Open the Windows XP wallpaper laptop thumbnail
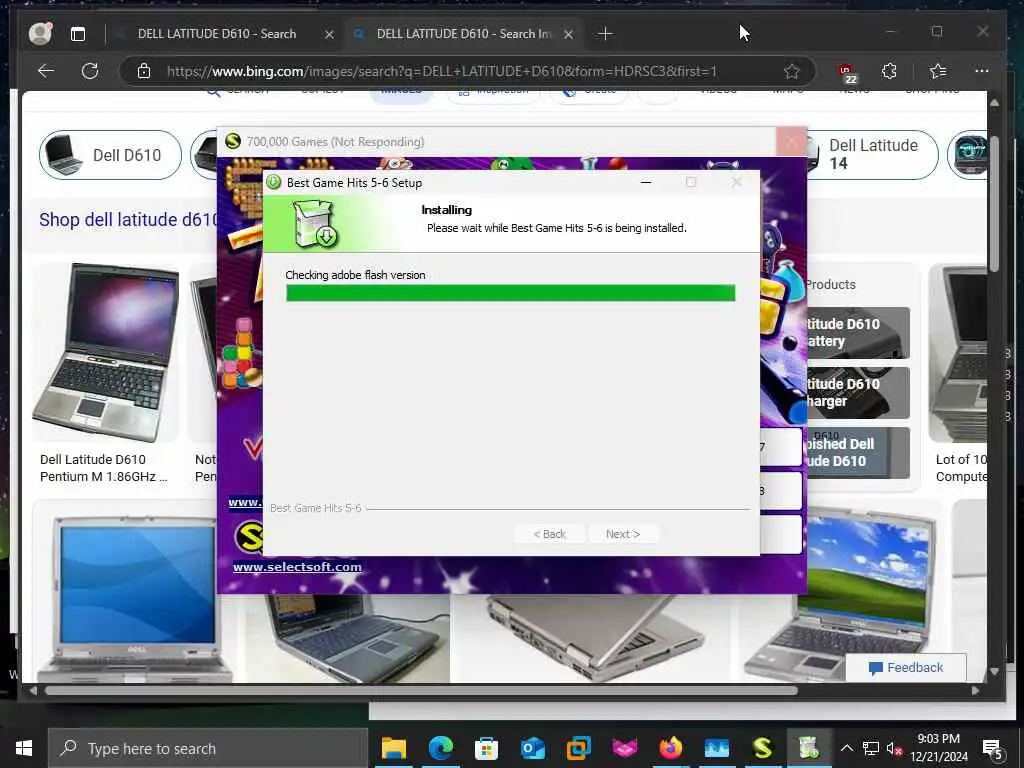The width and height of the screenshot is (1024, 768). [x=842, y=596]
